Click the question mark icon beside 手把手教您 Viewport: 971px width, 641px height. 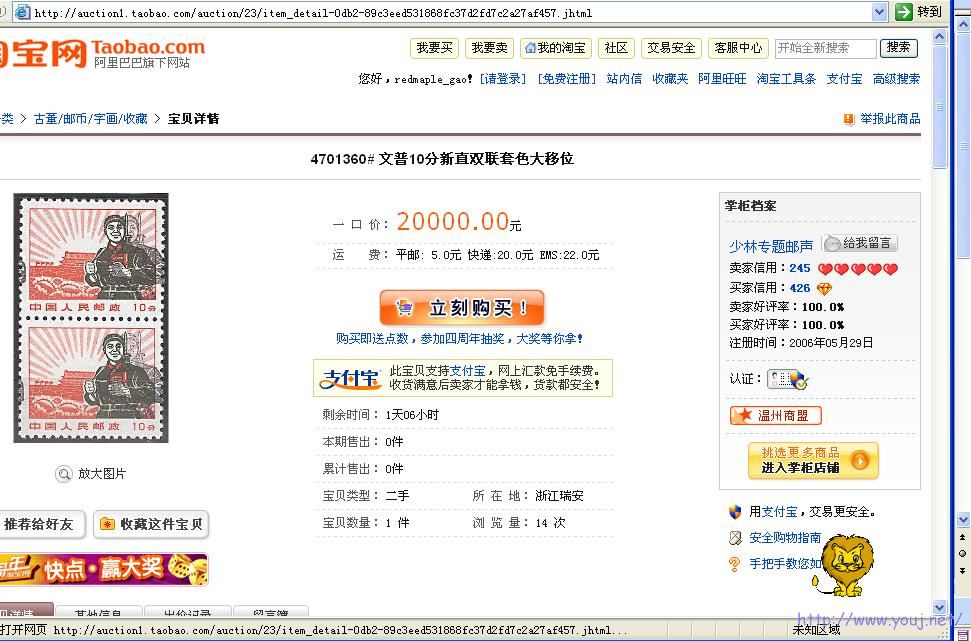(x=734, y=563)
